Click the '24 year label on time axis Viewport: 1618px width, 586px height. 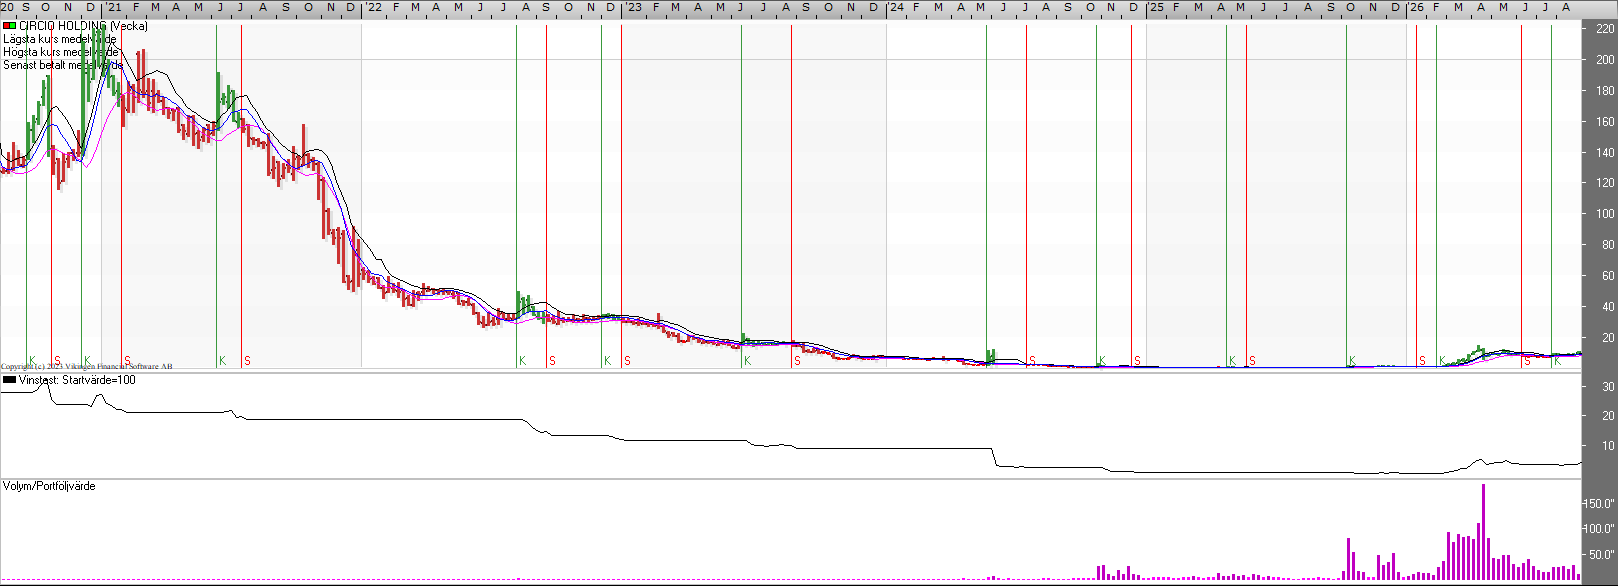pyautogui.click(x=895, y=7)
